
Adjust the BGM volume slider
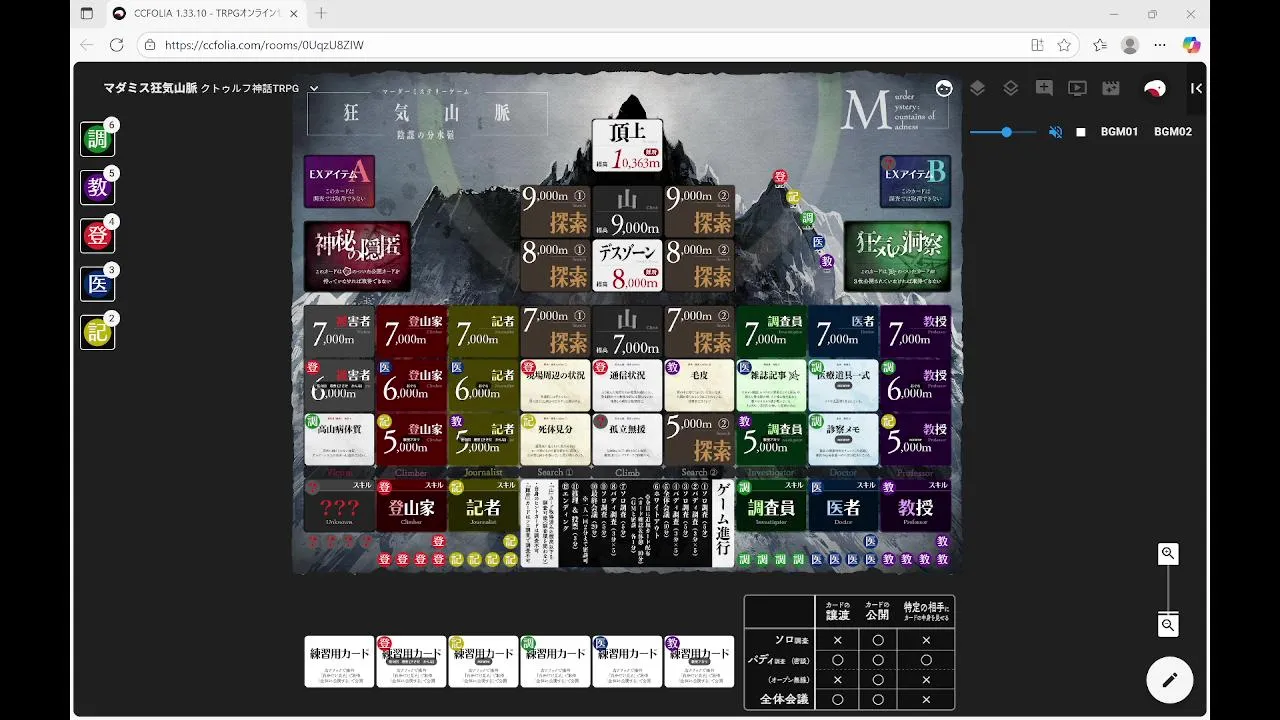coord(1003,132)
